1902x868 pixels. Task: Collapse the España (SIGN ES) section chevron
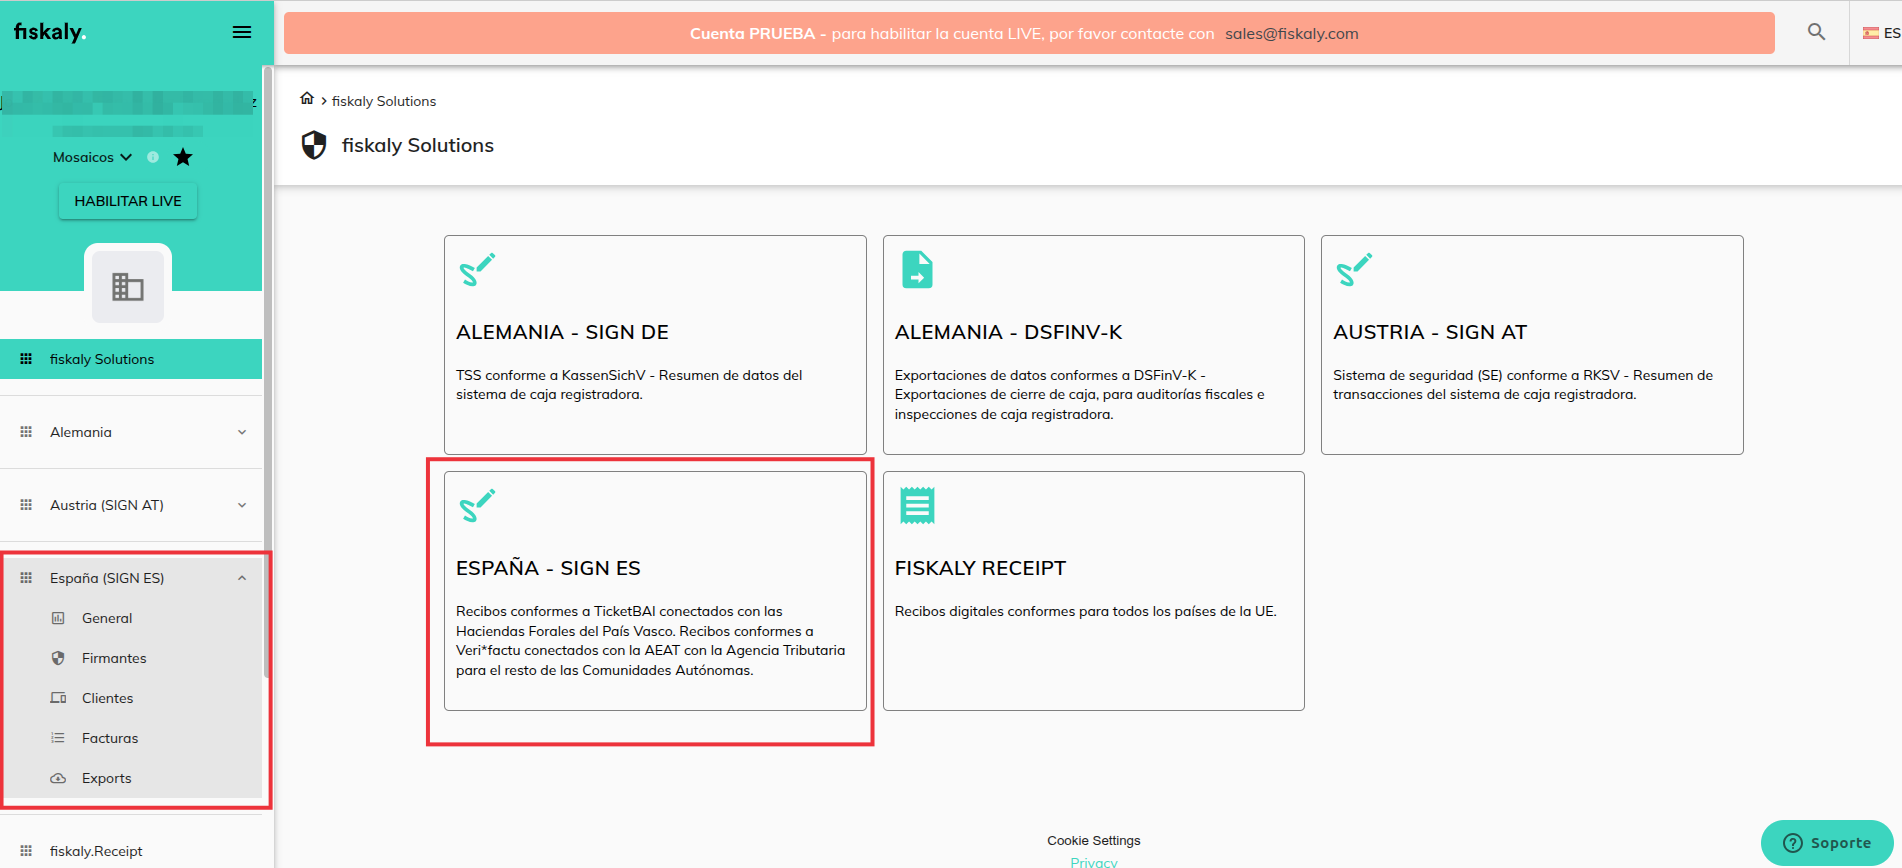click(x=242, y=578)
